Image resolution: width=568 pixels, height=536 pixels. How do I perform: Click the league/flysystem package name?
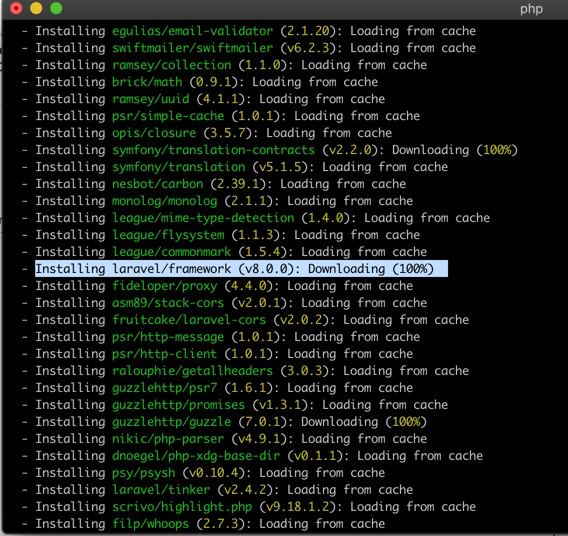tap(168, 235)
